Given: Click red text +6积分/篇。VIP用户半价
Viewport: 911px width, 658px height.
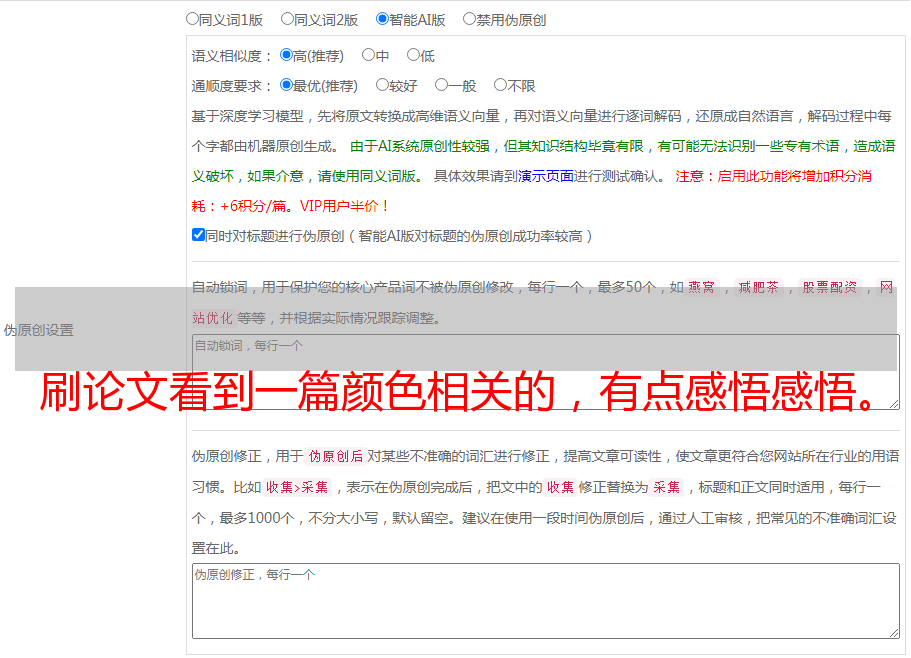Looking at the screenshot, I should 304,206.
